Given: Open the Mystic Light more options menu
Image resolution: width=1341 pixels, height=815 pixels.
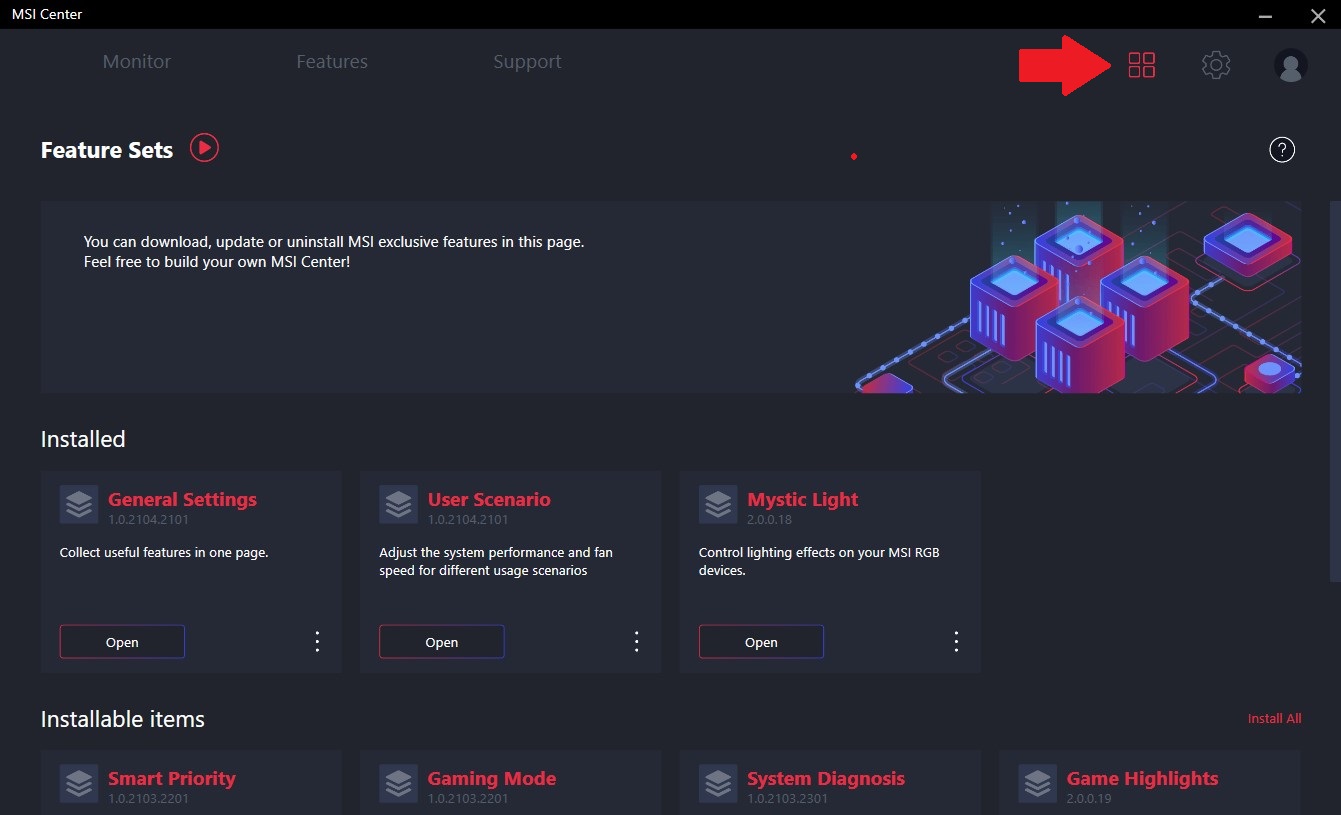Looking at the screenshot, I should click(956, 642).
